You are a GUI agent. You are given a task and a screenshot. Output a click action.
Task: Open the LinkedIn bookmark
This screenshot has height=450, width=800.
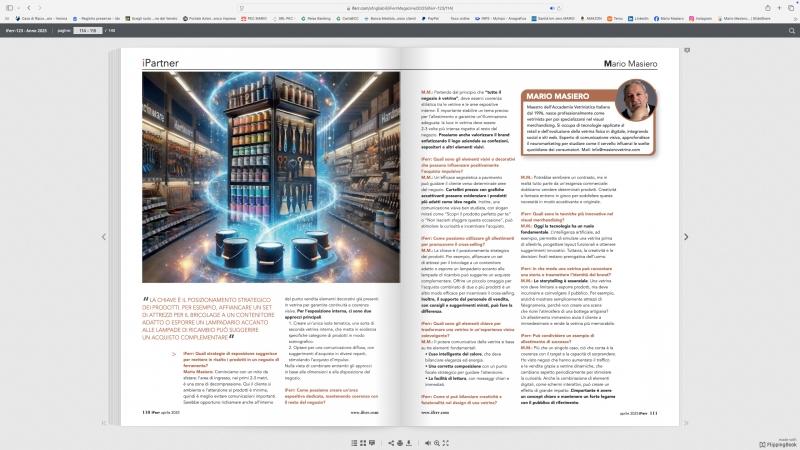(638, 18)
